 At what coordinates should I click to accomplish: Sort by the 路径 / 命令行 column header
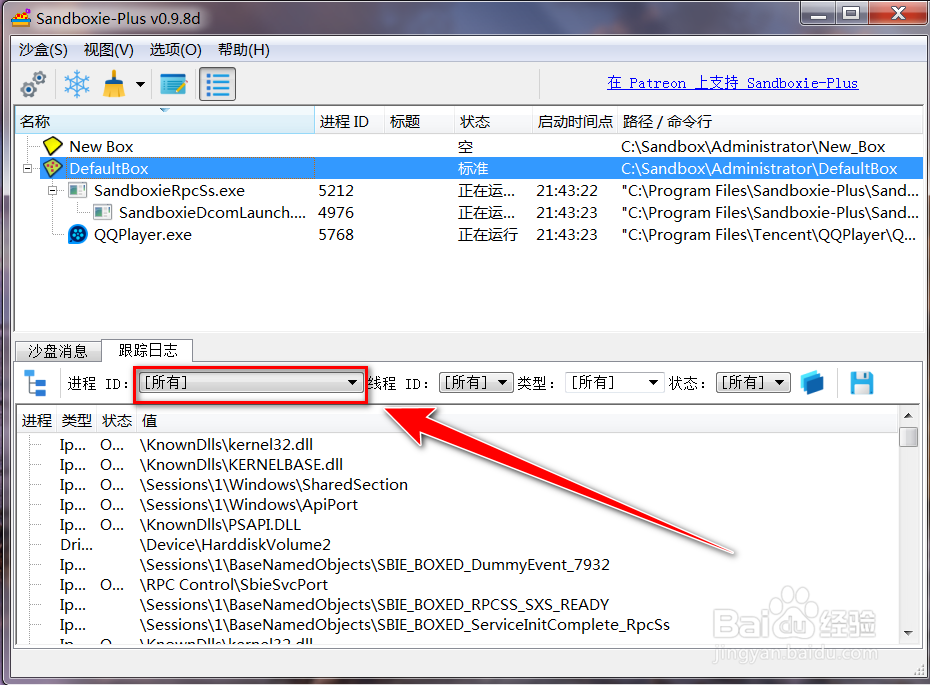click(x=770, y=122)
